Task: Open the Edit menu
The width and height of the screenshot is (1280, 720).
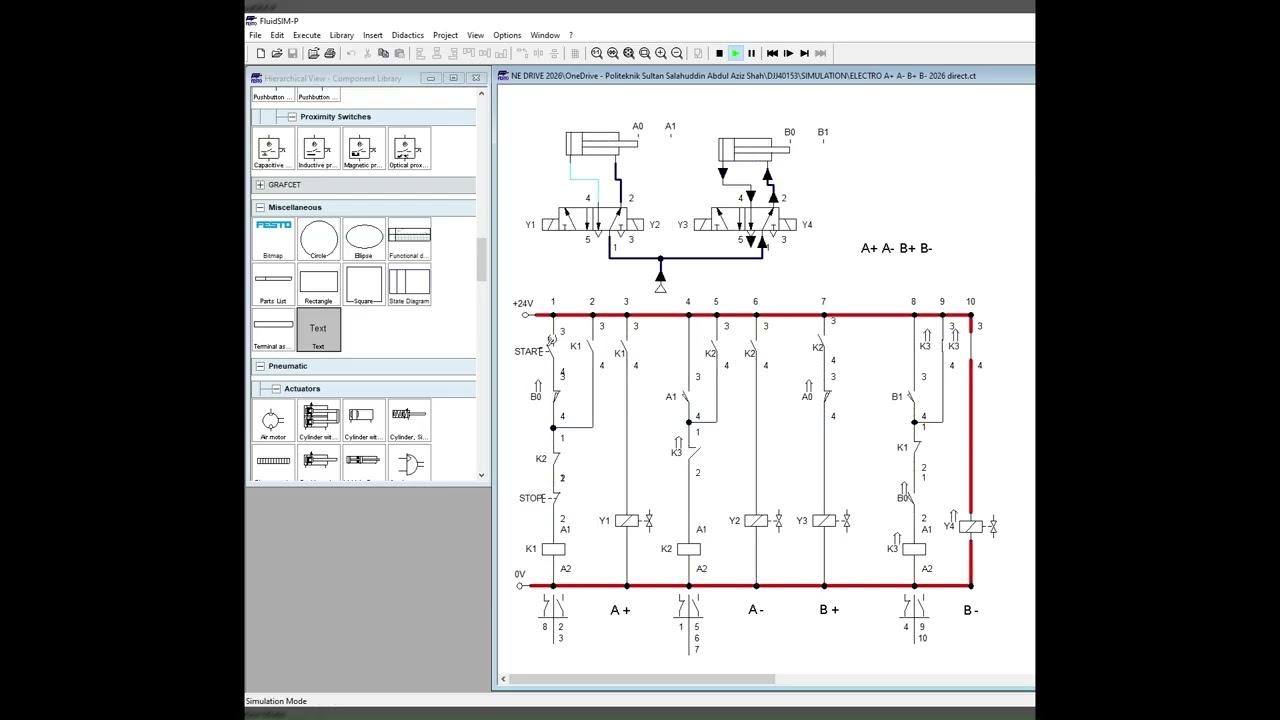Action: [277, 35]
